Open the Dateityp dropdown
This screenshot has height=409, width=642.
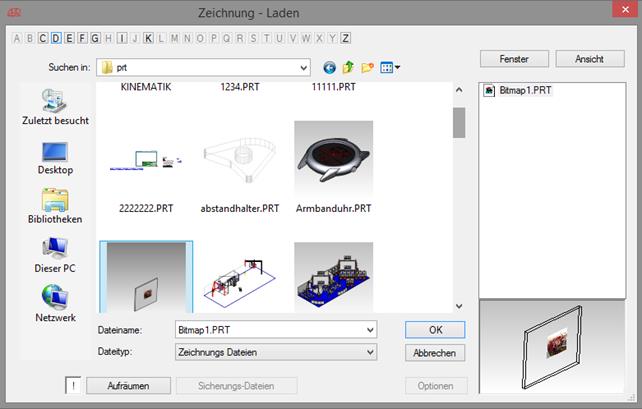(x=369, y=352)
